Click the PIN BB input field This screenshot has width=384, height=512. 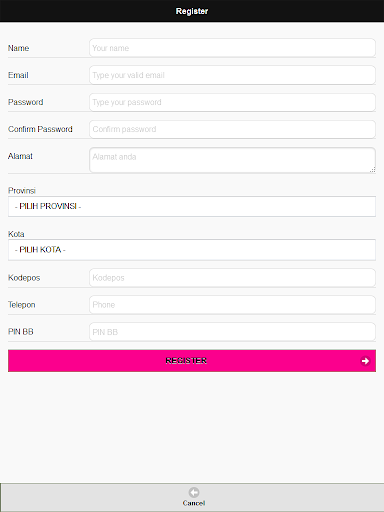point(232,332)
